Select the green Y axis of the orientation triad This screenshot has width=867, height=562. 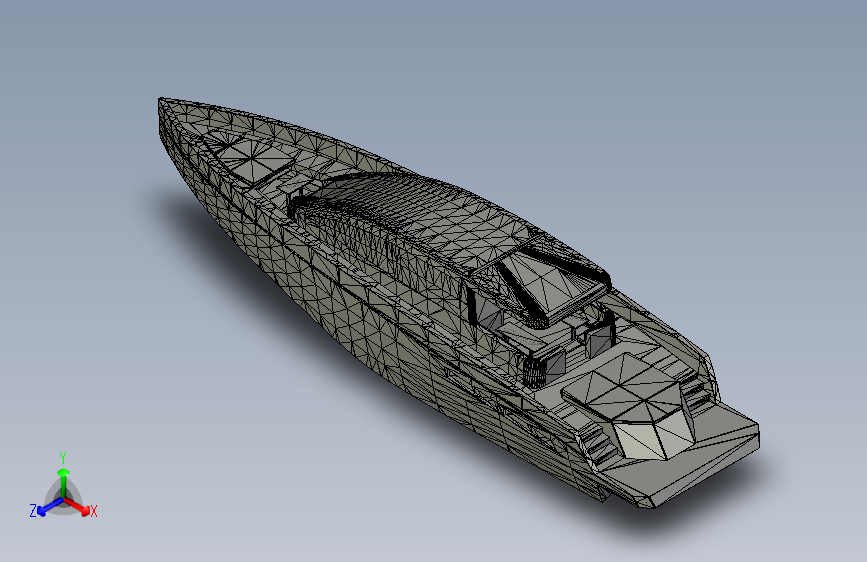[x=63, y=482]
